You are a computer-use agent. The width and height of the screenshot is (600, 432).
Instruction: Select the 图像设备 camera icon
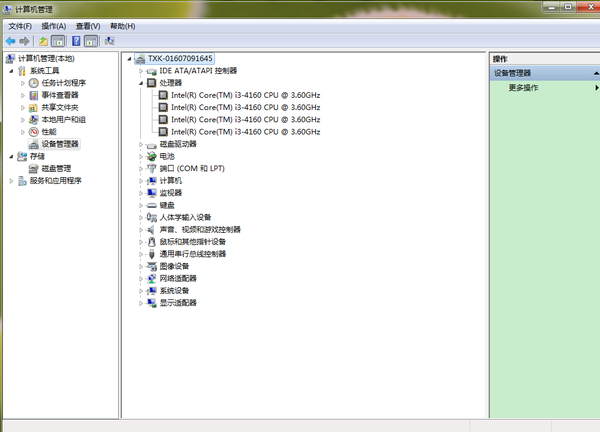point(152,266)
